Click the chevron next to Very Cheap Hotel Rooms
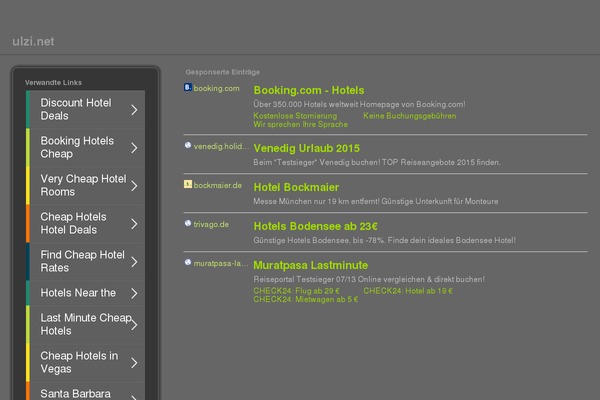600x400 pixels. coord(134,186)
